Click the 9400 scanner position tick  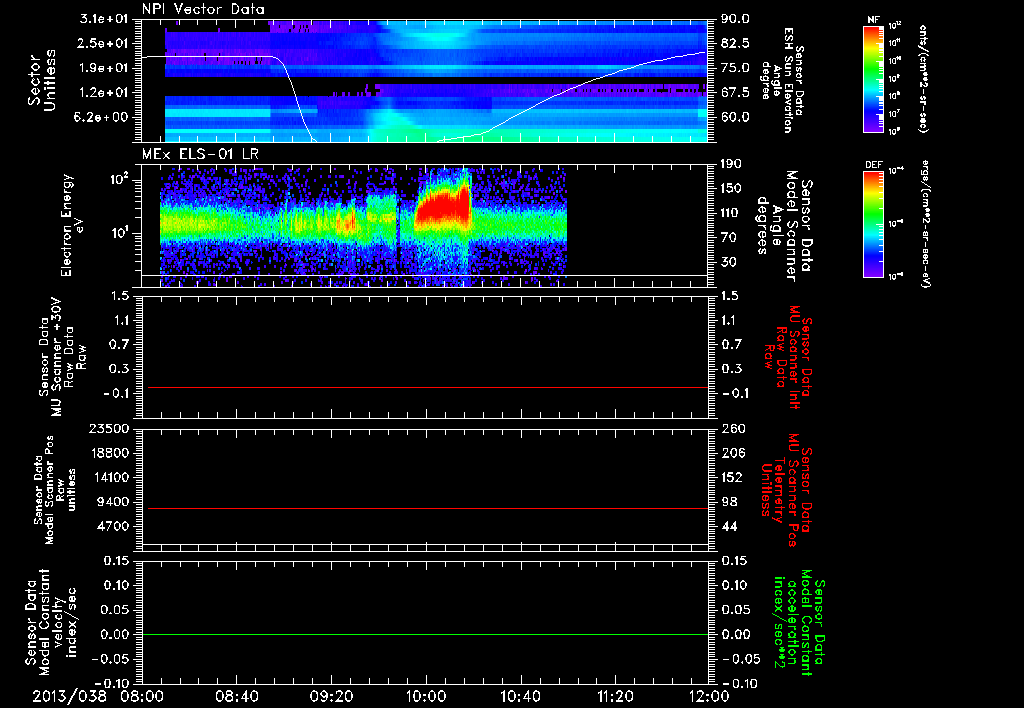tap(114, 502)
